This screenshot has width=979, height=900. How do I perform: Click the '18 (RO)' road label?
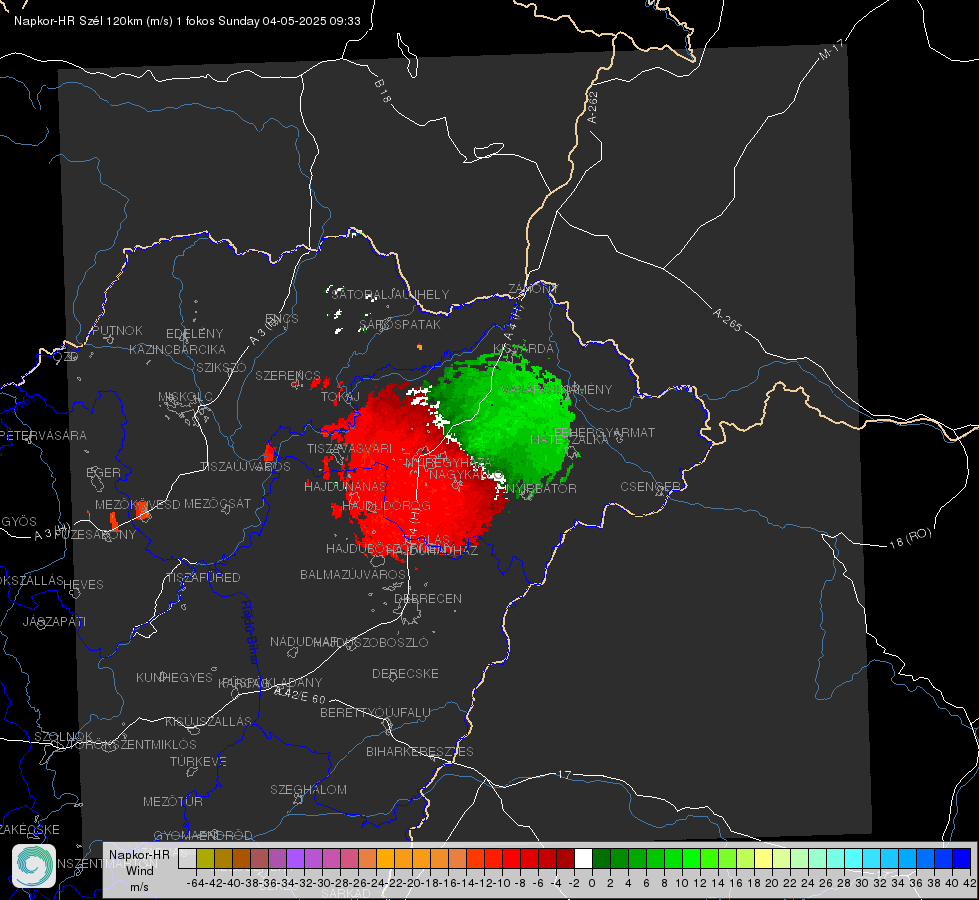[910, 538]
